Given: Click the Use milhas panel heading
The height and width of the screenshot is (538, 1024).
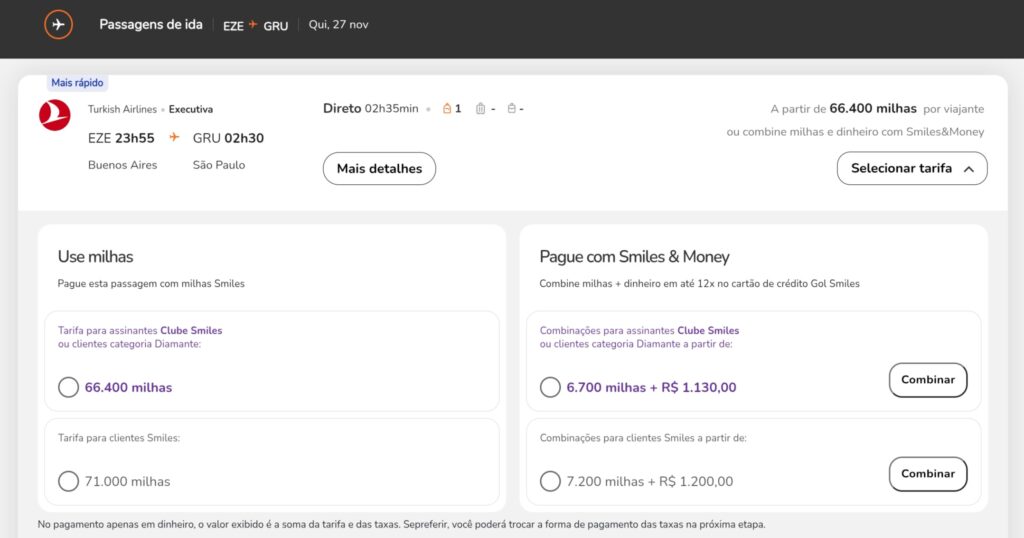Looking at the screenshot, I should pyautogui.click(x=95, y=257).
